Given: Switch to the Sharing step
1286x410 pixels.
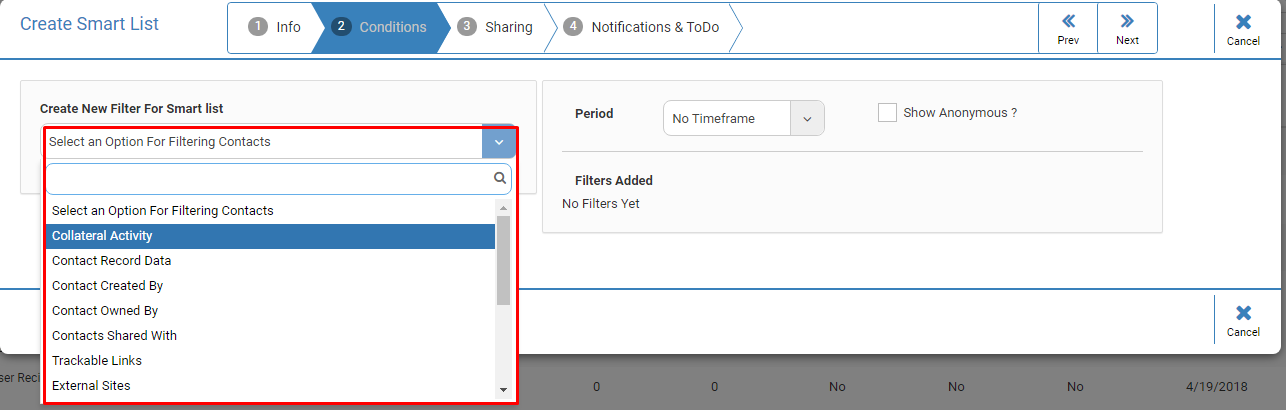Looking at the screenshot, I should 497,27.
